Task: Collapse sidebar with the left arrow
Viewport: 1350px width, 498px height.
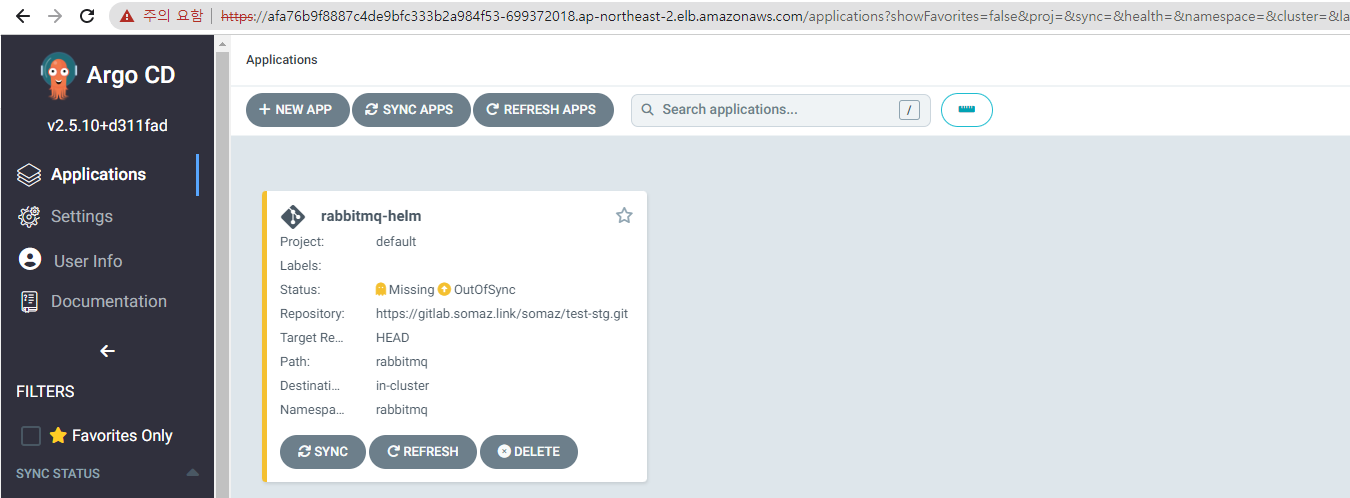Action: (108, 351)
